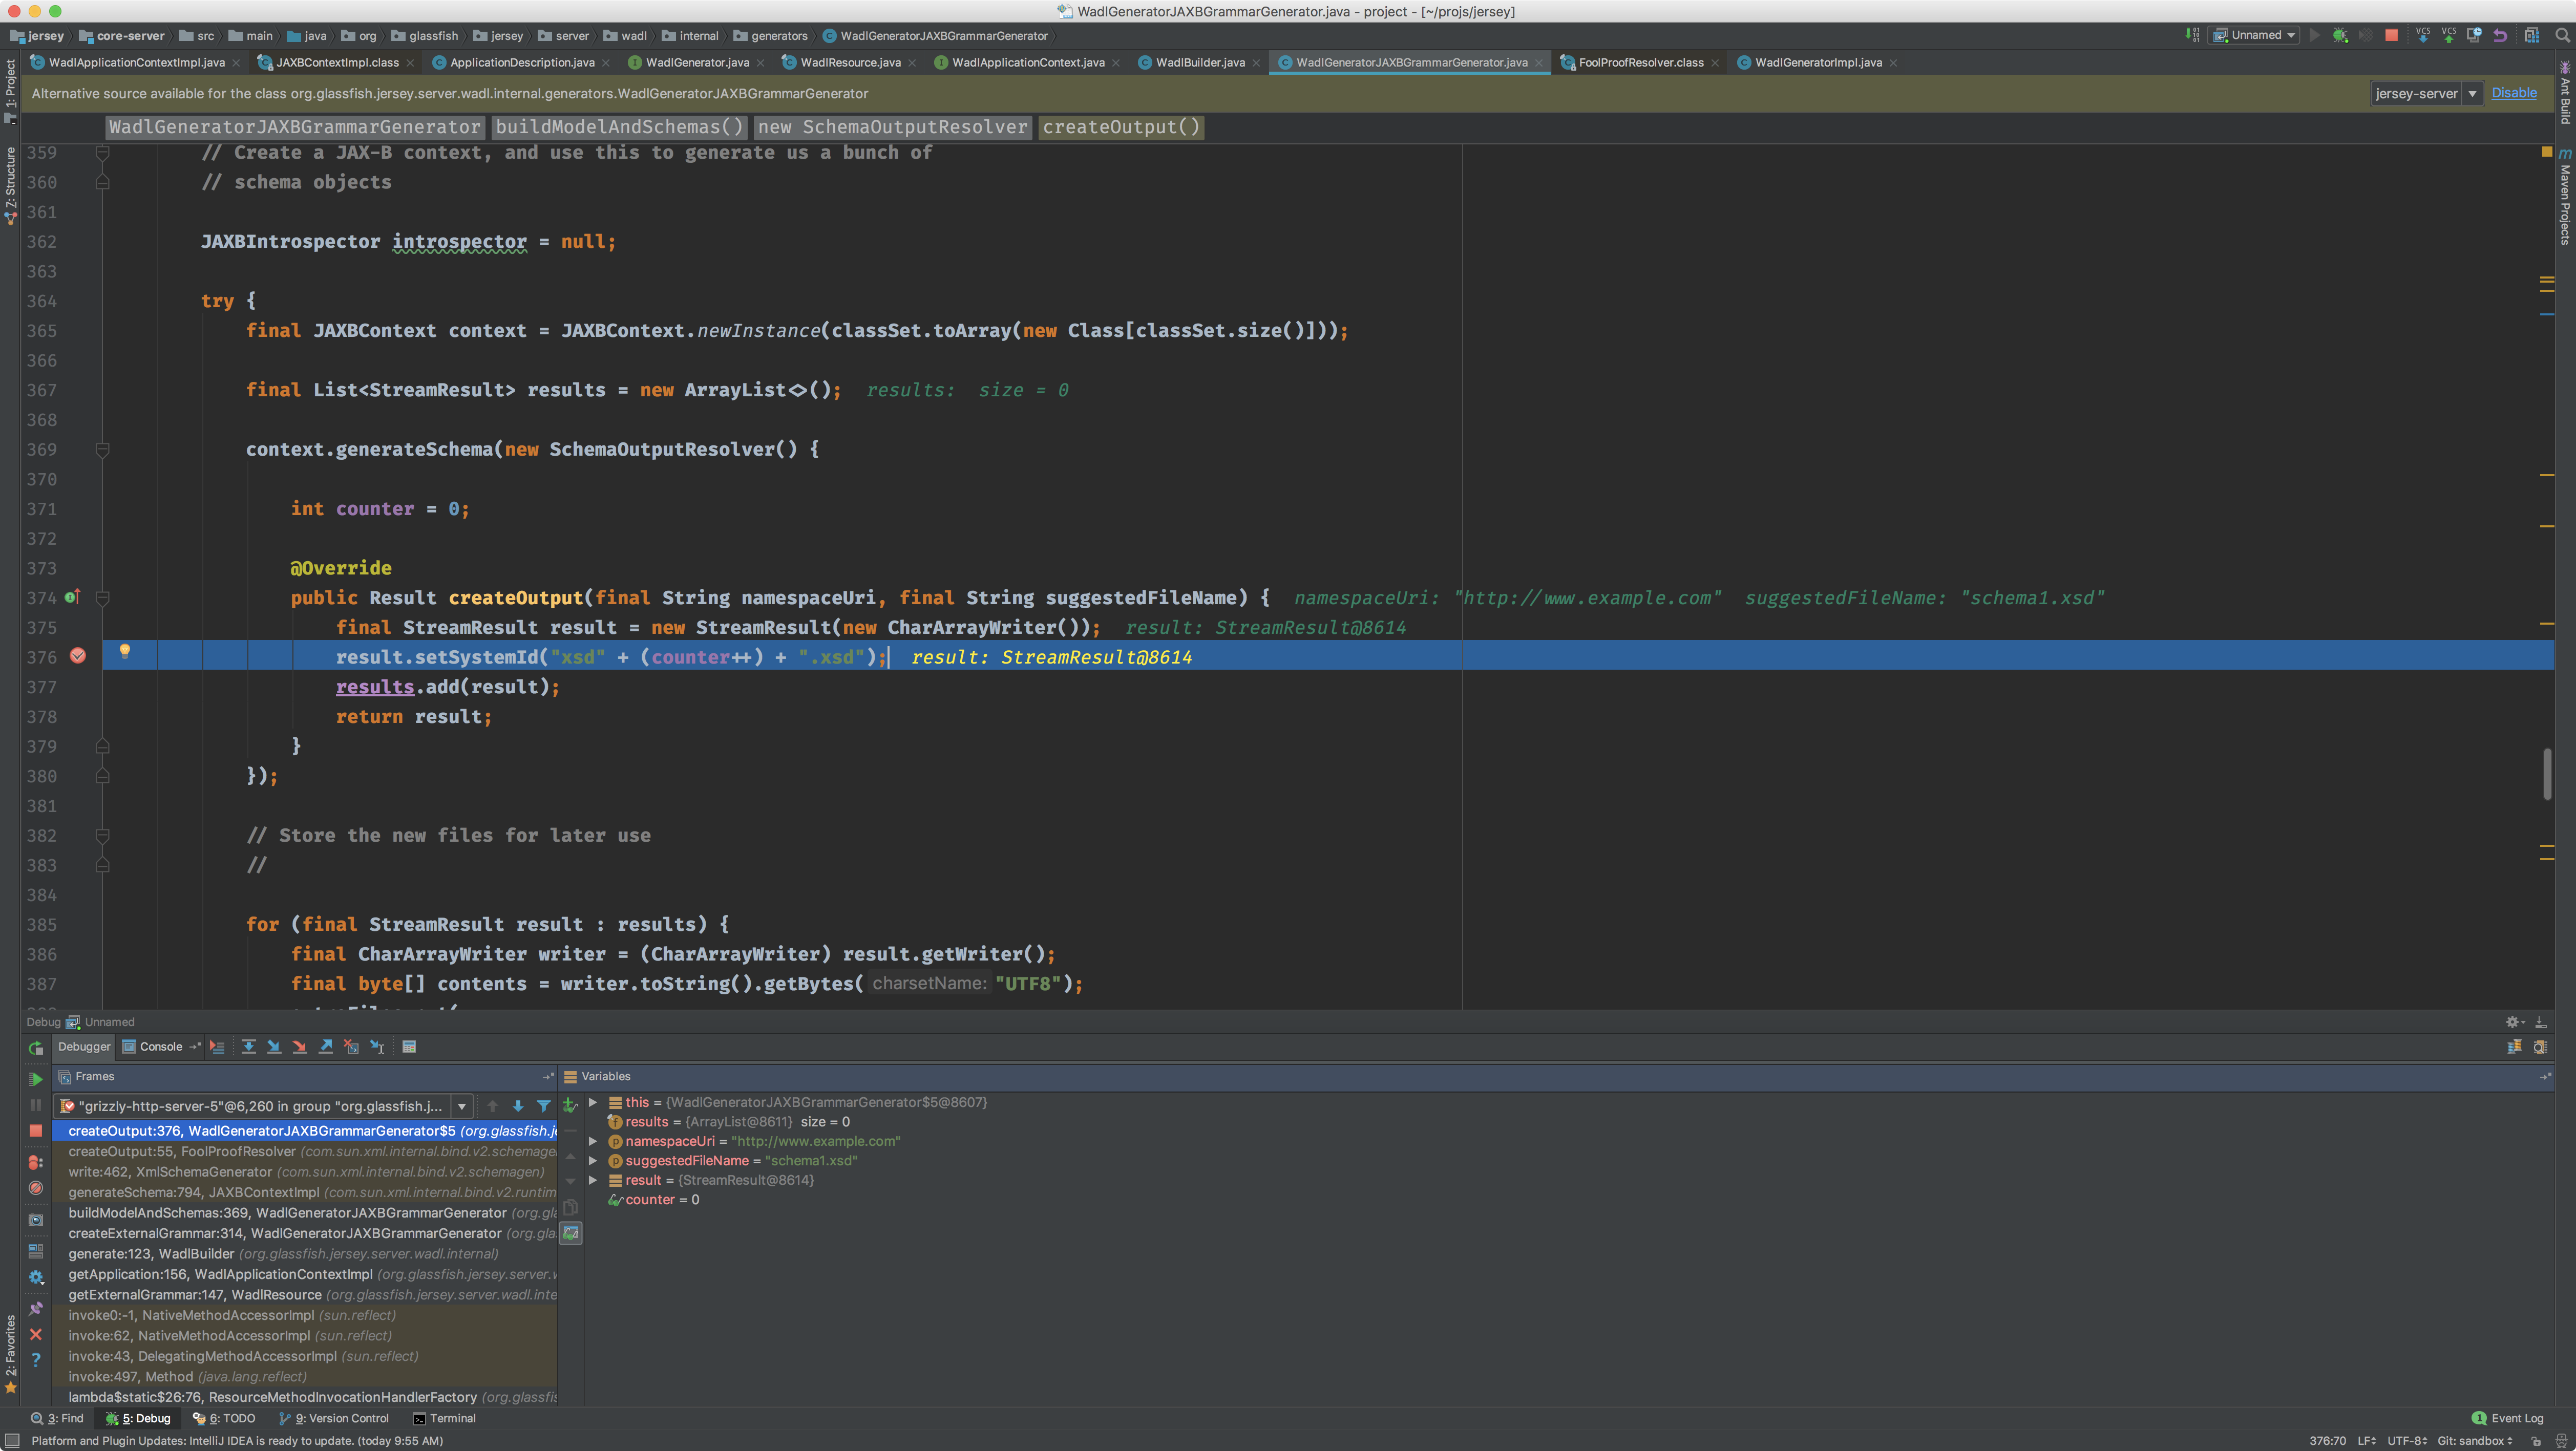This screenshot has width=2576, height=1451.
Task: Click the VCS update project icon
Action: 2423,35
